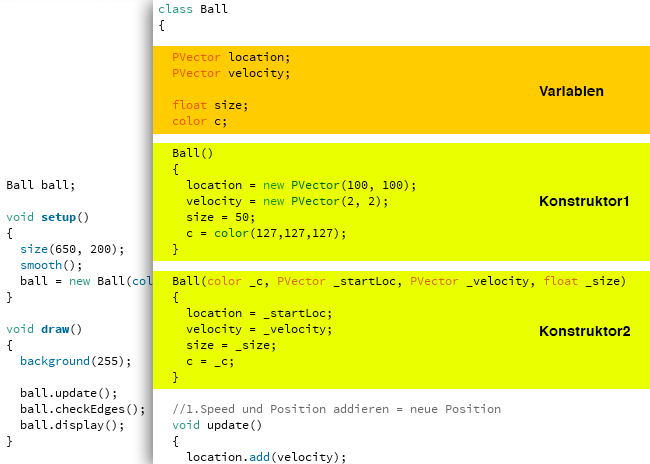Click the empty 'Ball()' constructor header
Viewport: 650px width, 464px height.
[x=192, y=153]
